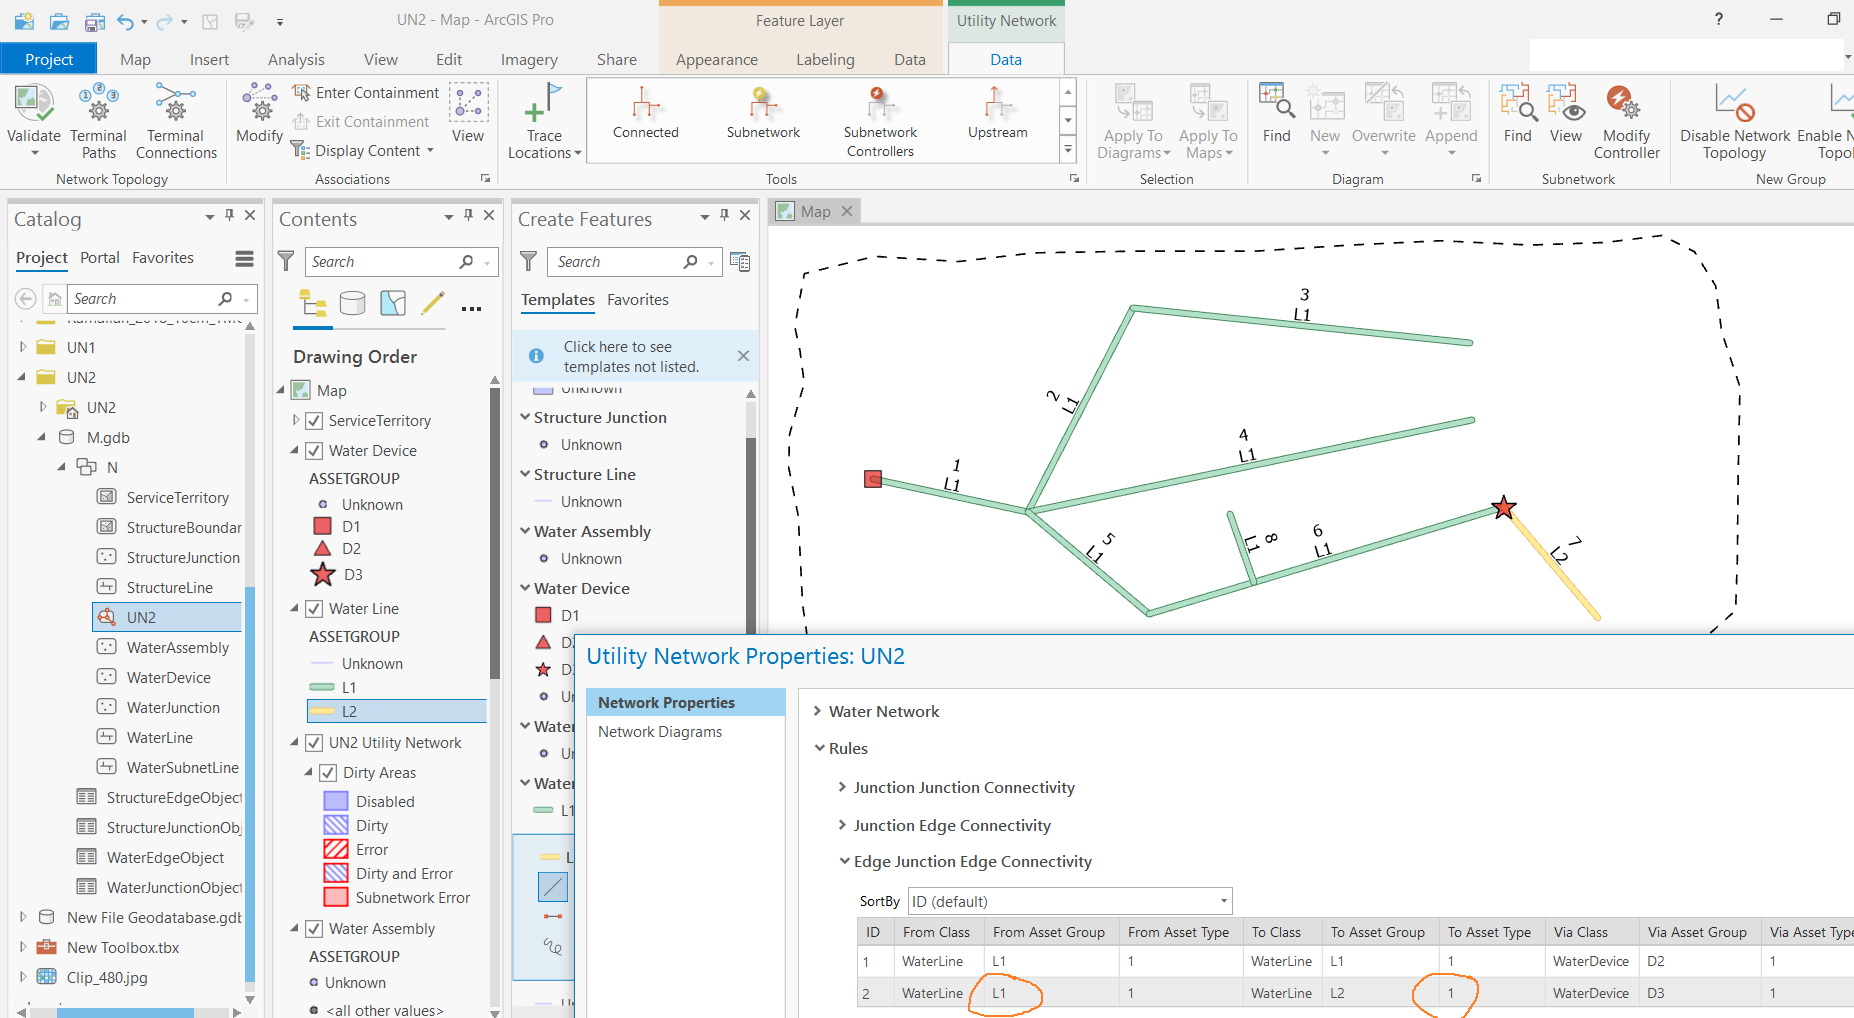The height and width of the screenshot is (1018, 1854).
Task: Click View in the Subnetwork group
Action: point(1566,114)
